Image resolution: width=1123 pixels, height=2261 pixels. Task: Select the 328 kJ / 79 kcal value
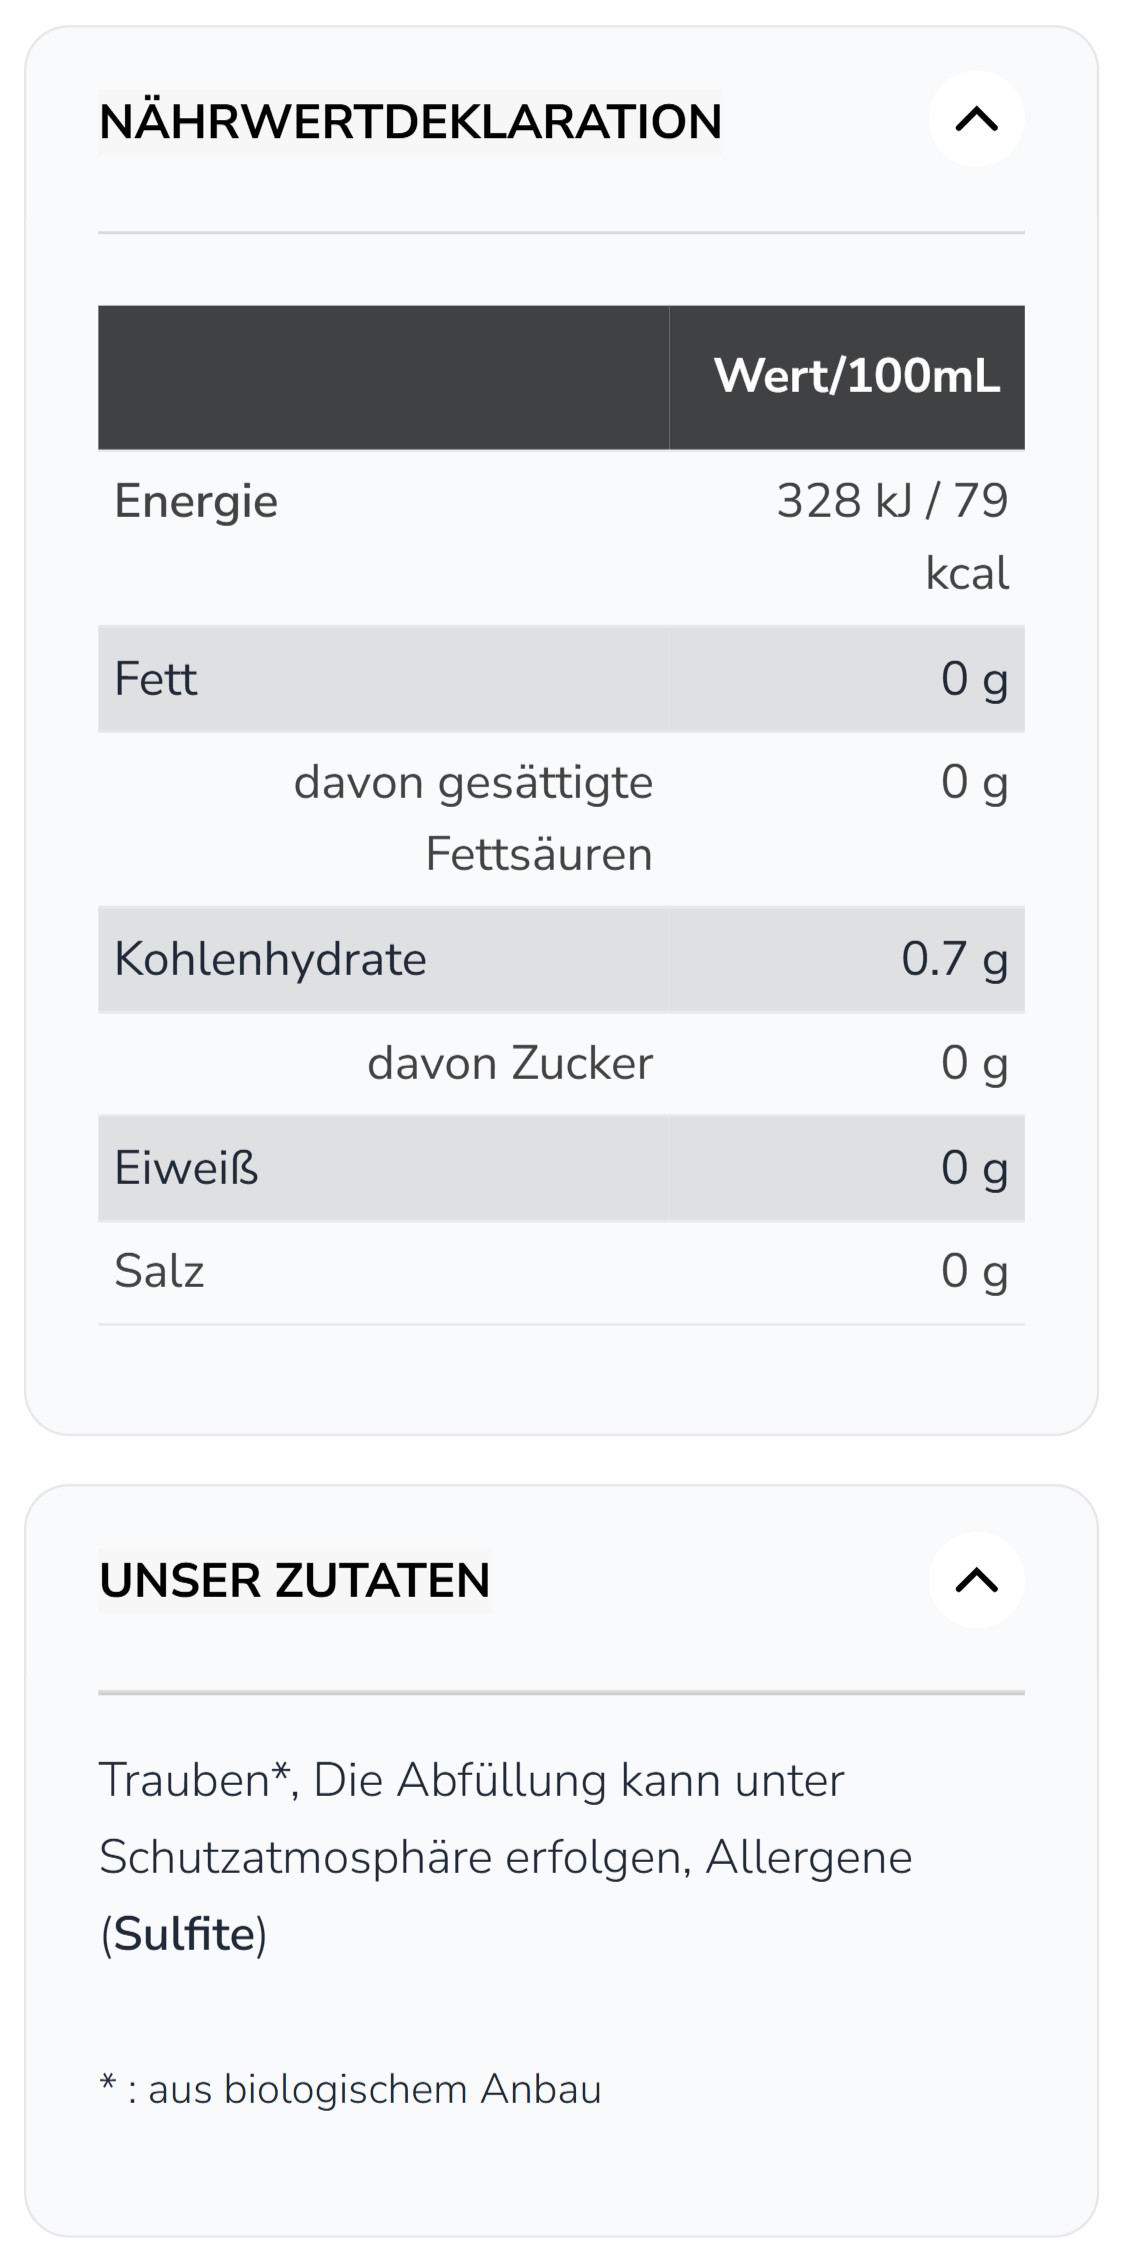point(893,536)
